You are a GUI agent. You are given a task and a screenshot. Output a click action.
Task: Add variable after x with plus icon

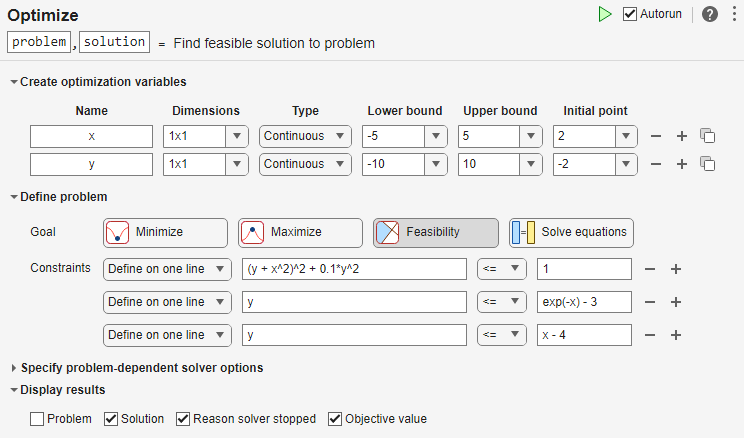coord(682,136)
